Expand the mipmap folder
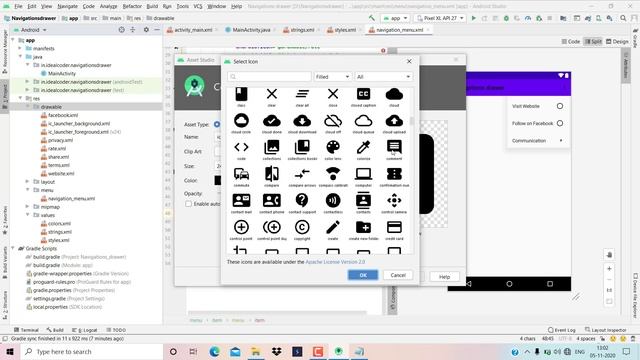The image size is (640, 360). pos(27,207)
